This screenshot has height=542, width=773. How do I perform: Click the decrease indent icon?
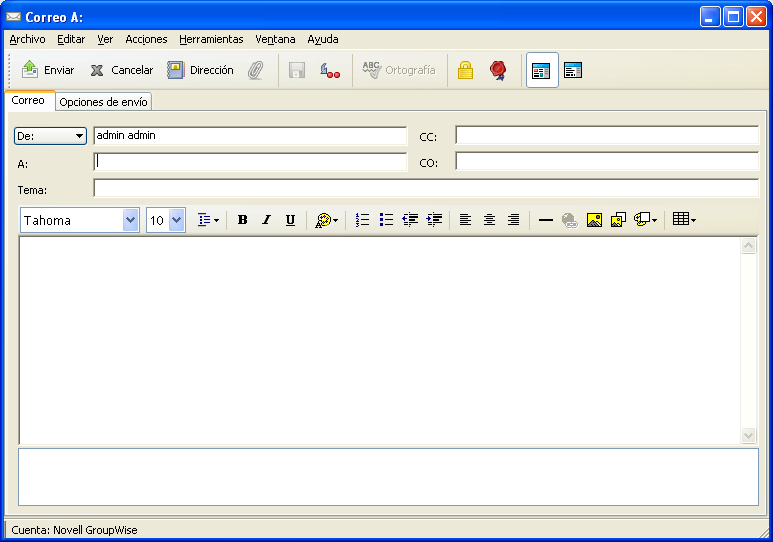click(410, 220)
